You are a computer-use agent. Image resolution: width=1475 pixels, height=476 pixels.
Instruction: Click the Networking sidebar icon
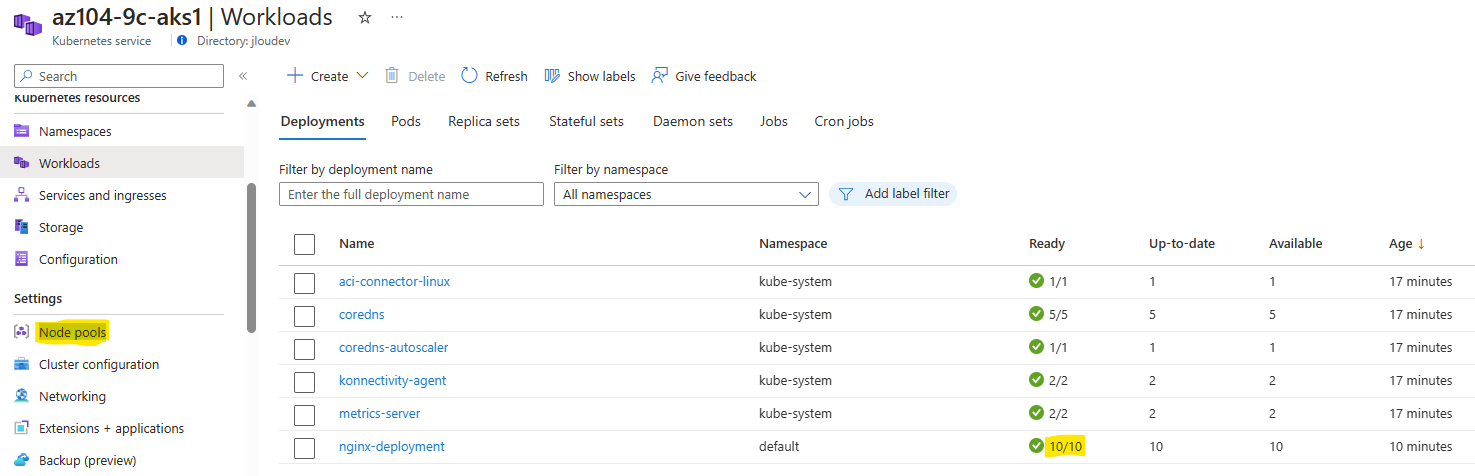click(21, 396)
